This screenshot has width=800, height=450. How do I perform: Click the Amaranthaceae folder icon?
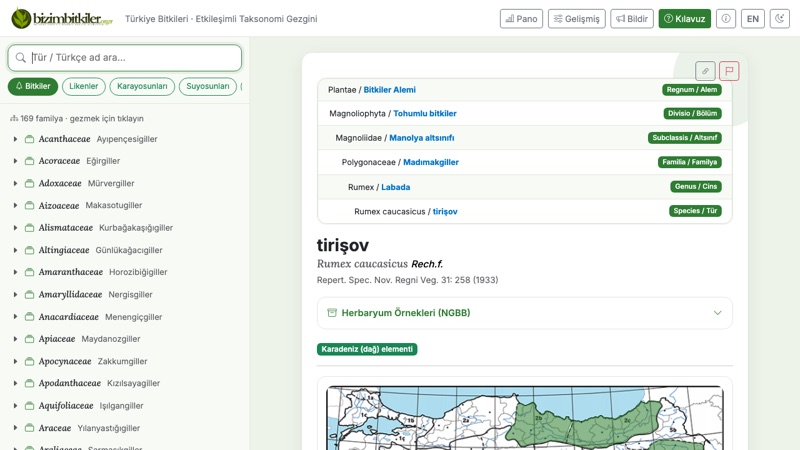[x=30, y=272]
